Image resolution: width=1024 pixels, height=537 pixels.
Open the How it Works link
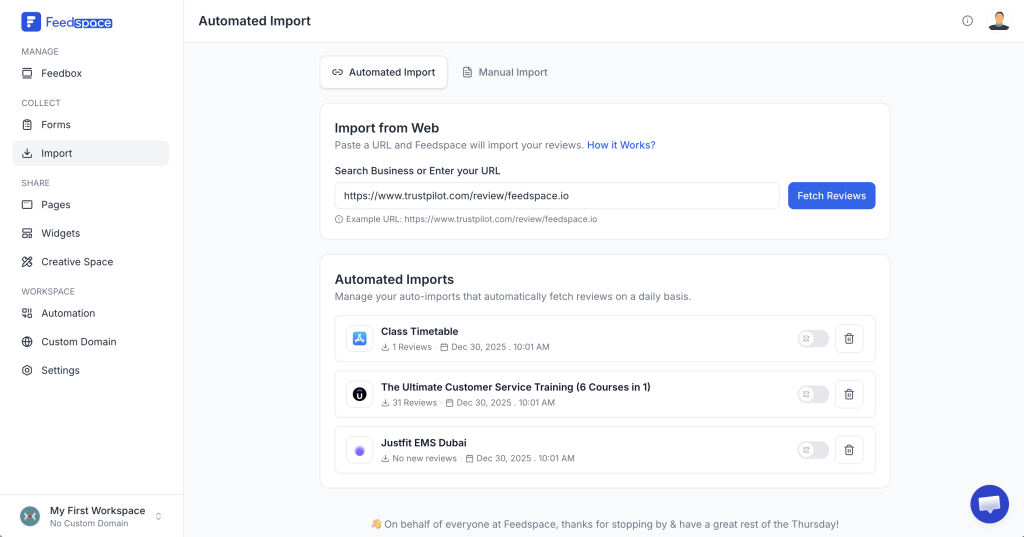click(x=621, y=145)
